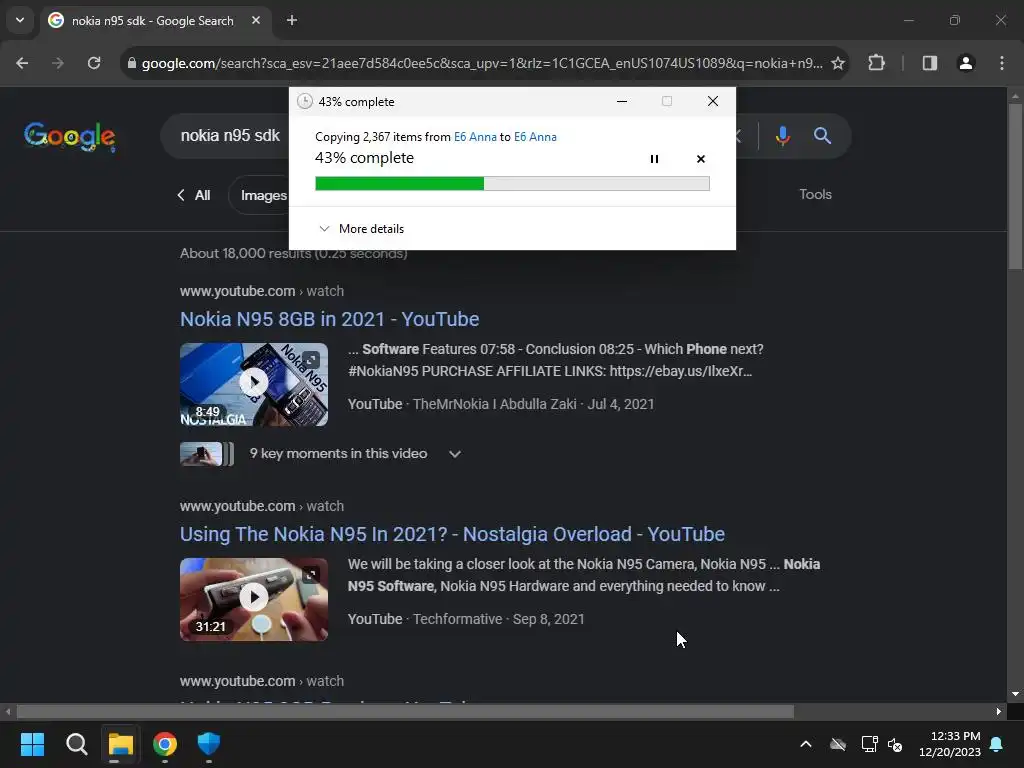Expand More details in copy dialog
This screenshot has height=768, width=1024.
tap(361, 229)
